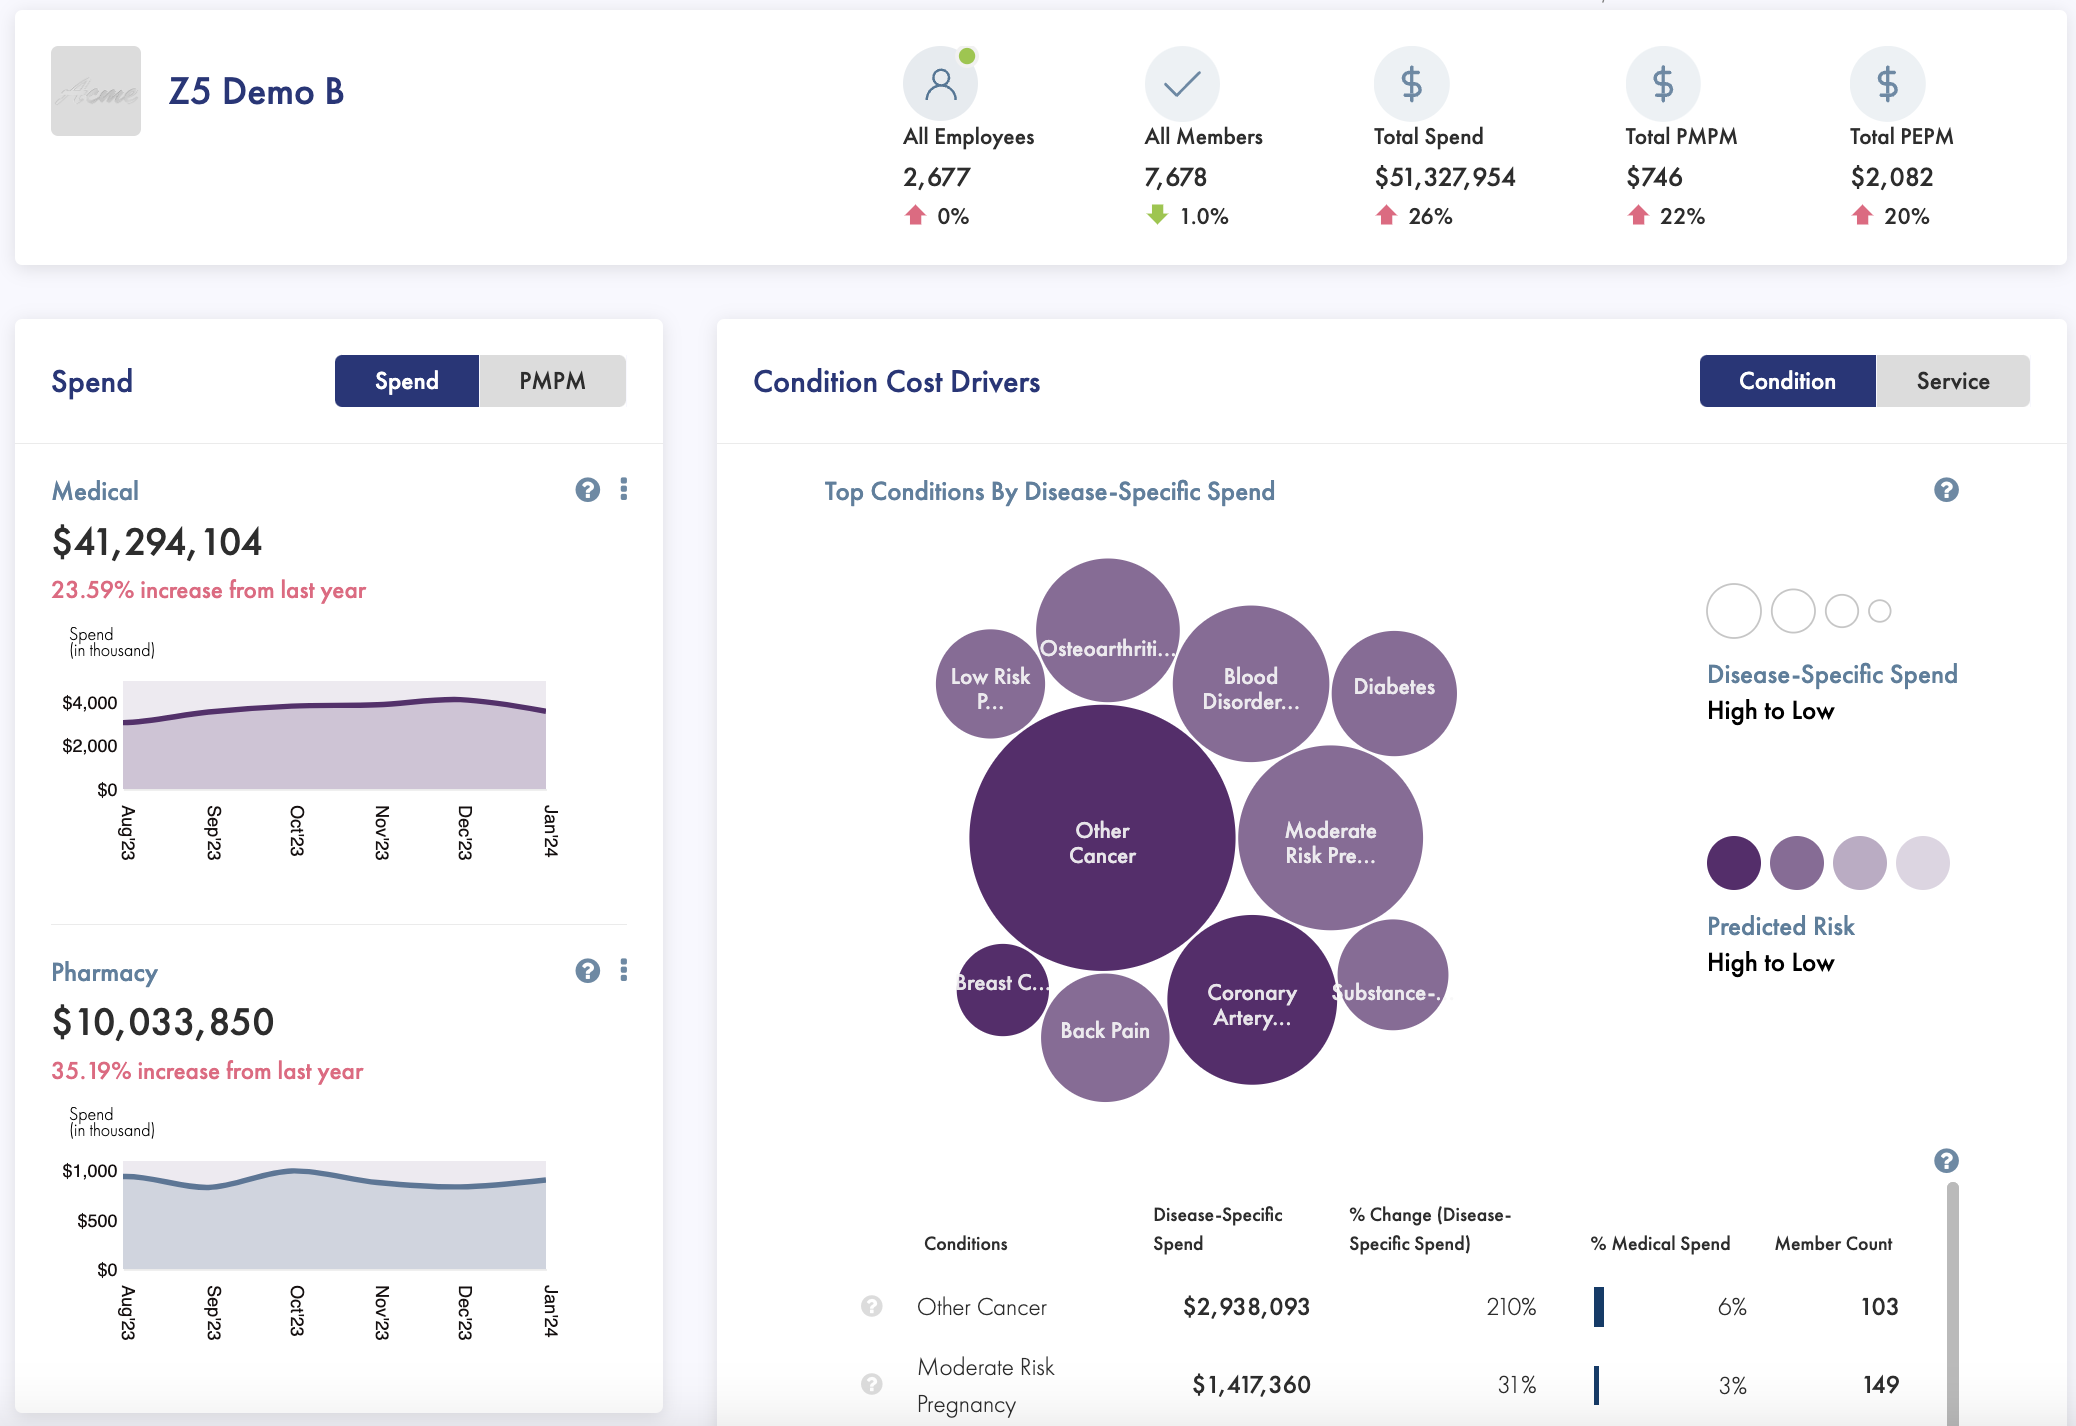The width and height of the screenshot is (2076, 1426).
Task: Switch cost drivers to Service view
Action: coord(1952,381)
